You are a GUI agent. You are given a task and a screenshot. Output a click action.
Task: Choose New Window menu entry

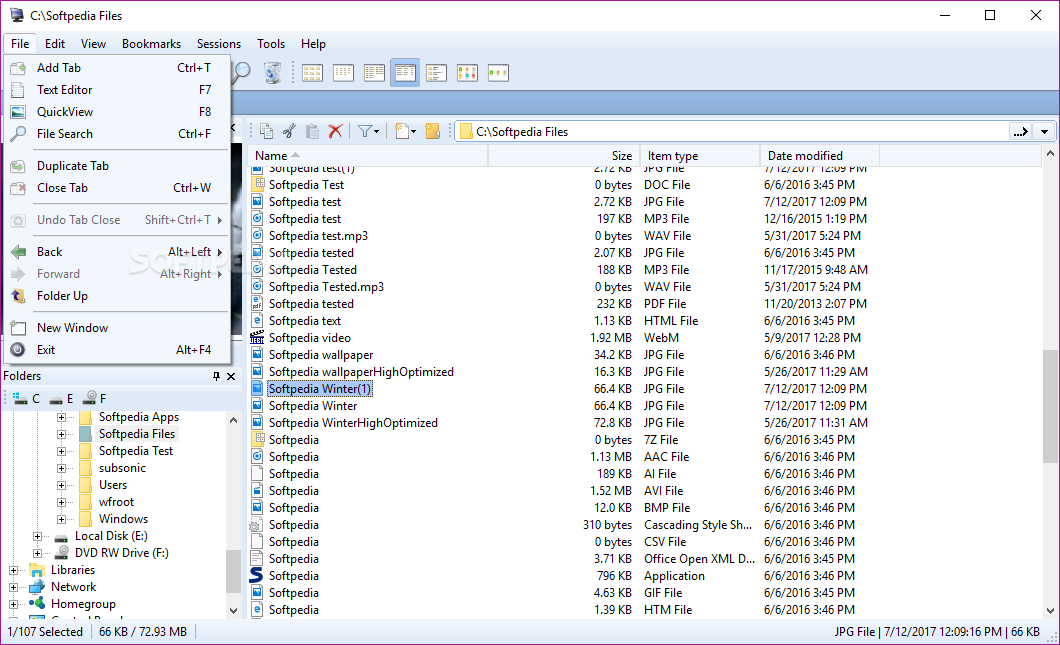click(x=117, y=328)
